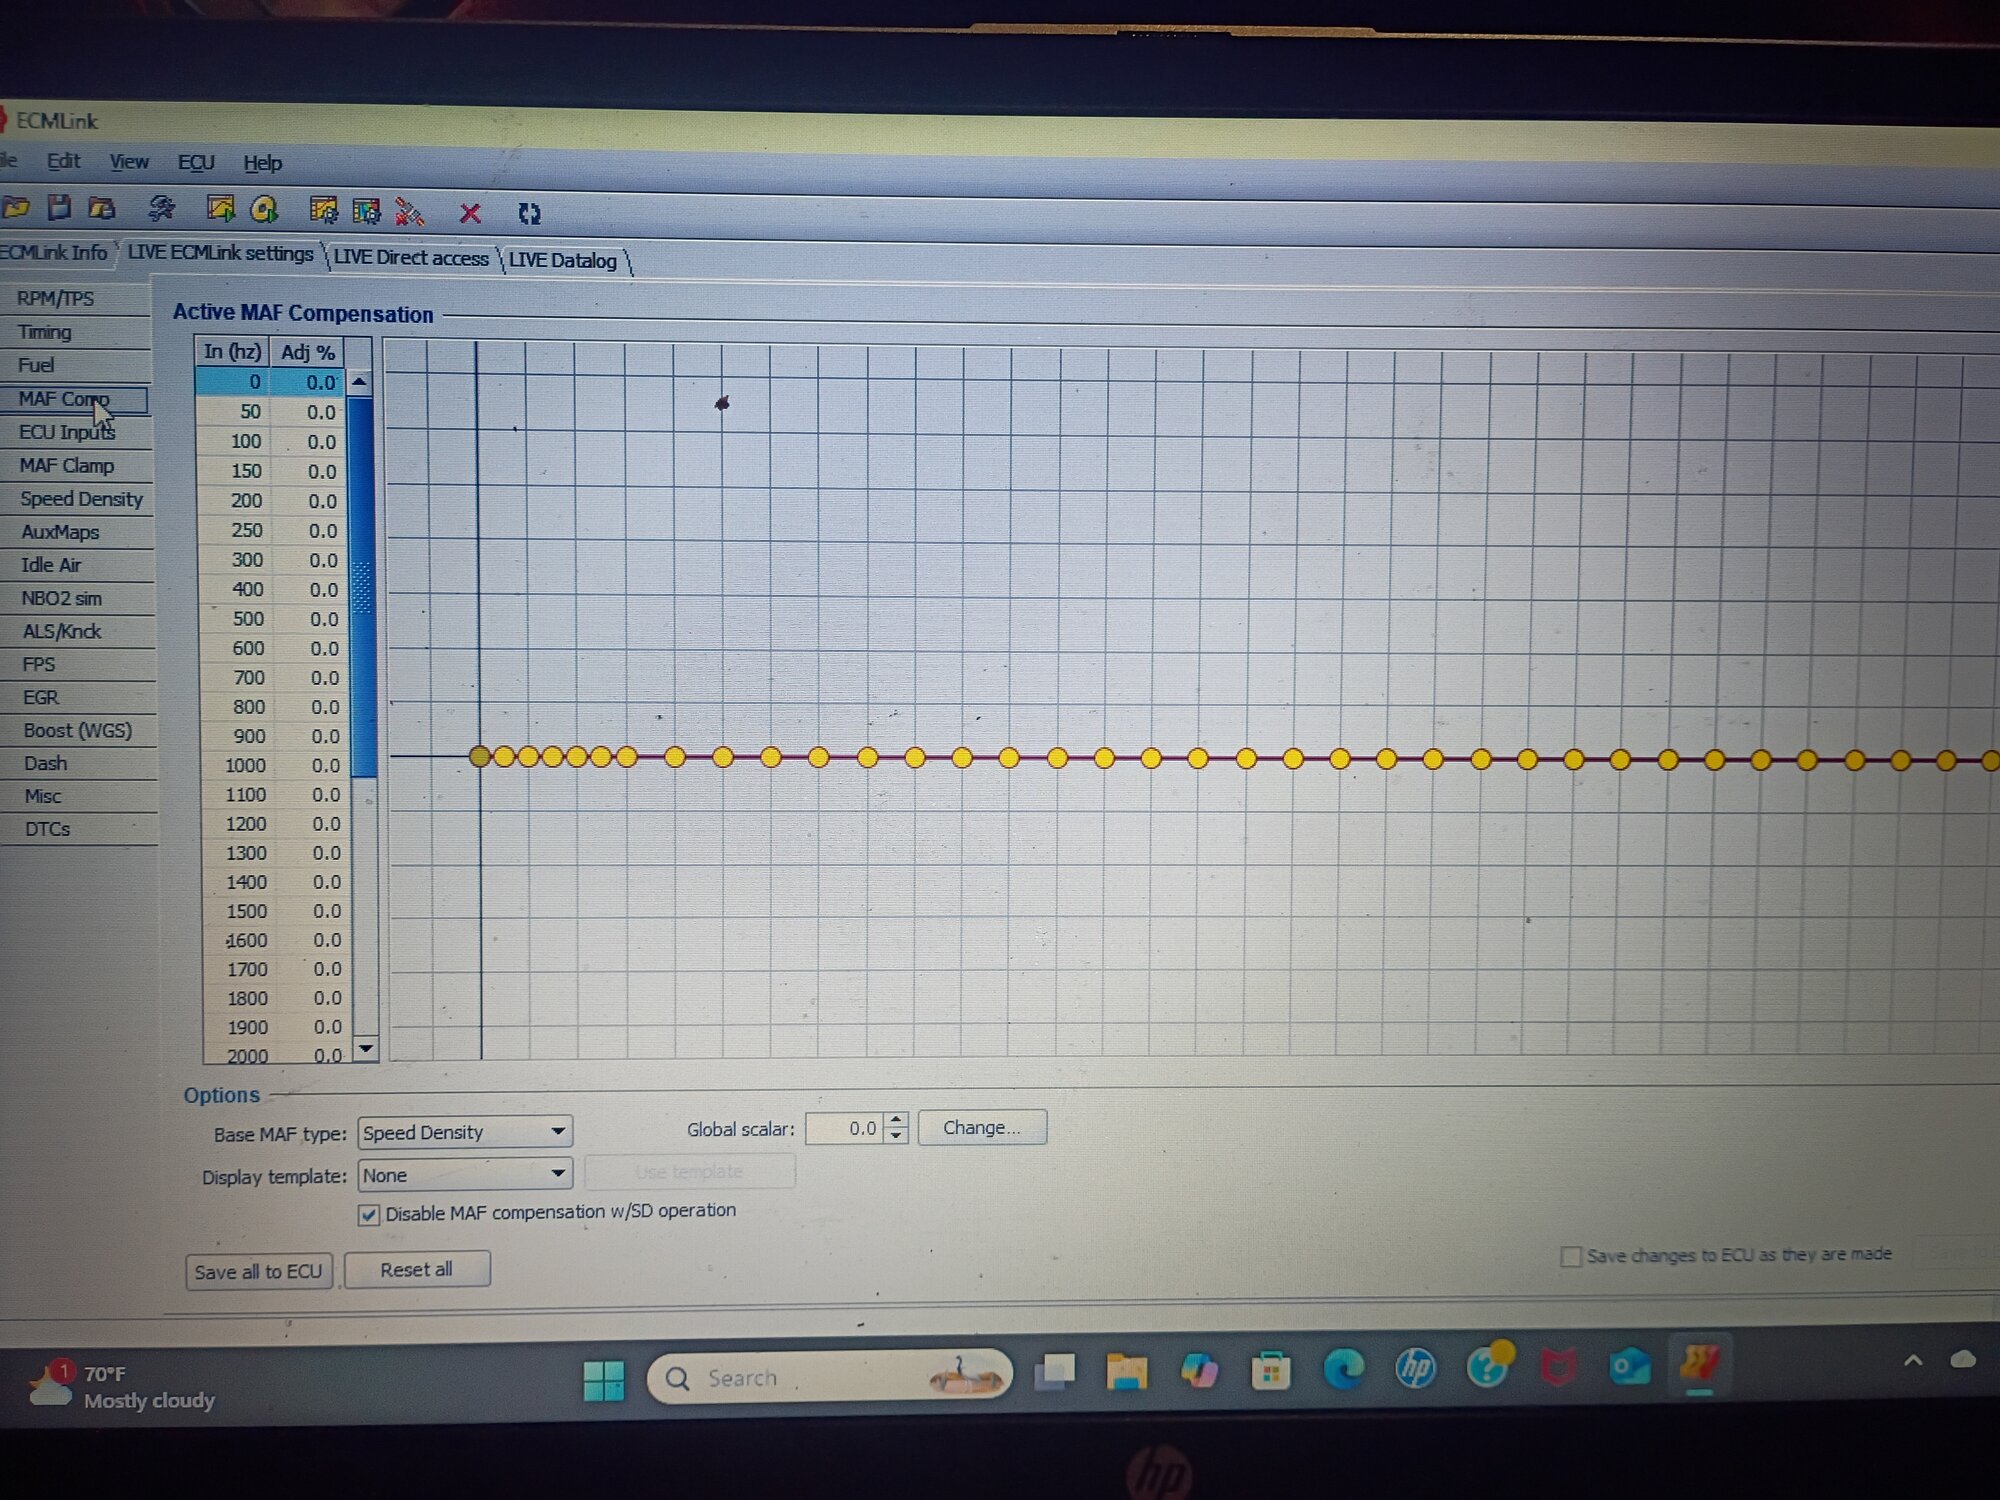Open the open-folder toolbar icon

(x=16, y=207)
